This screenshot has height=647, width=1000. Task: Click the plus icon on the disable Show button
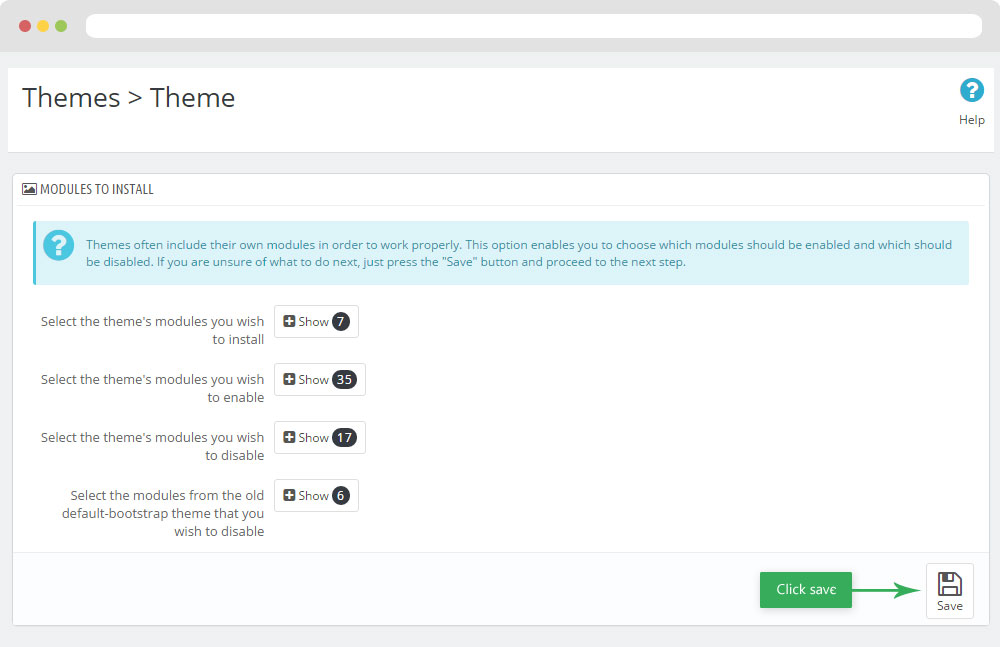point(289,438)
